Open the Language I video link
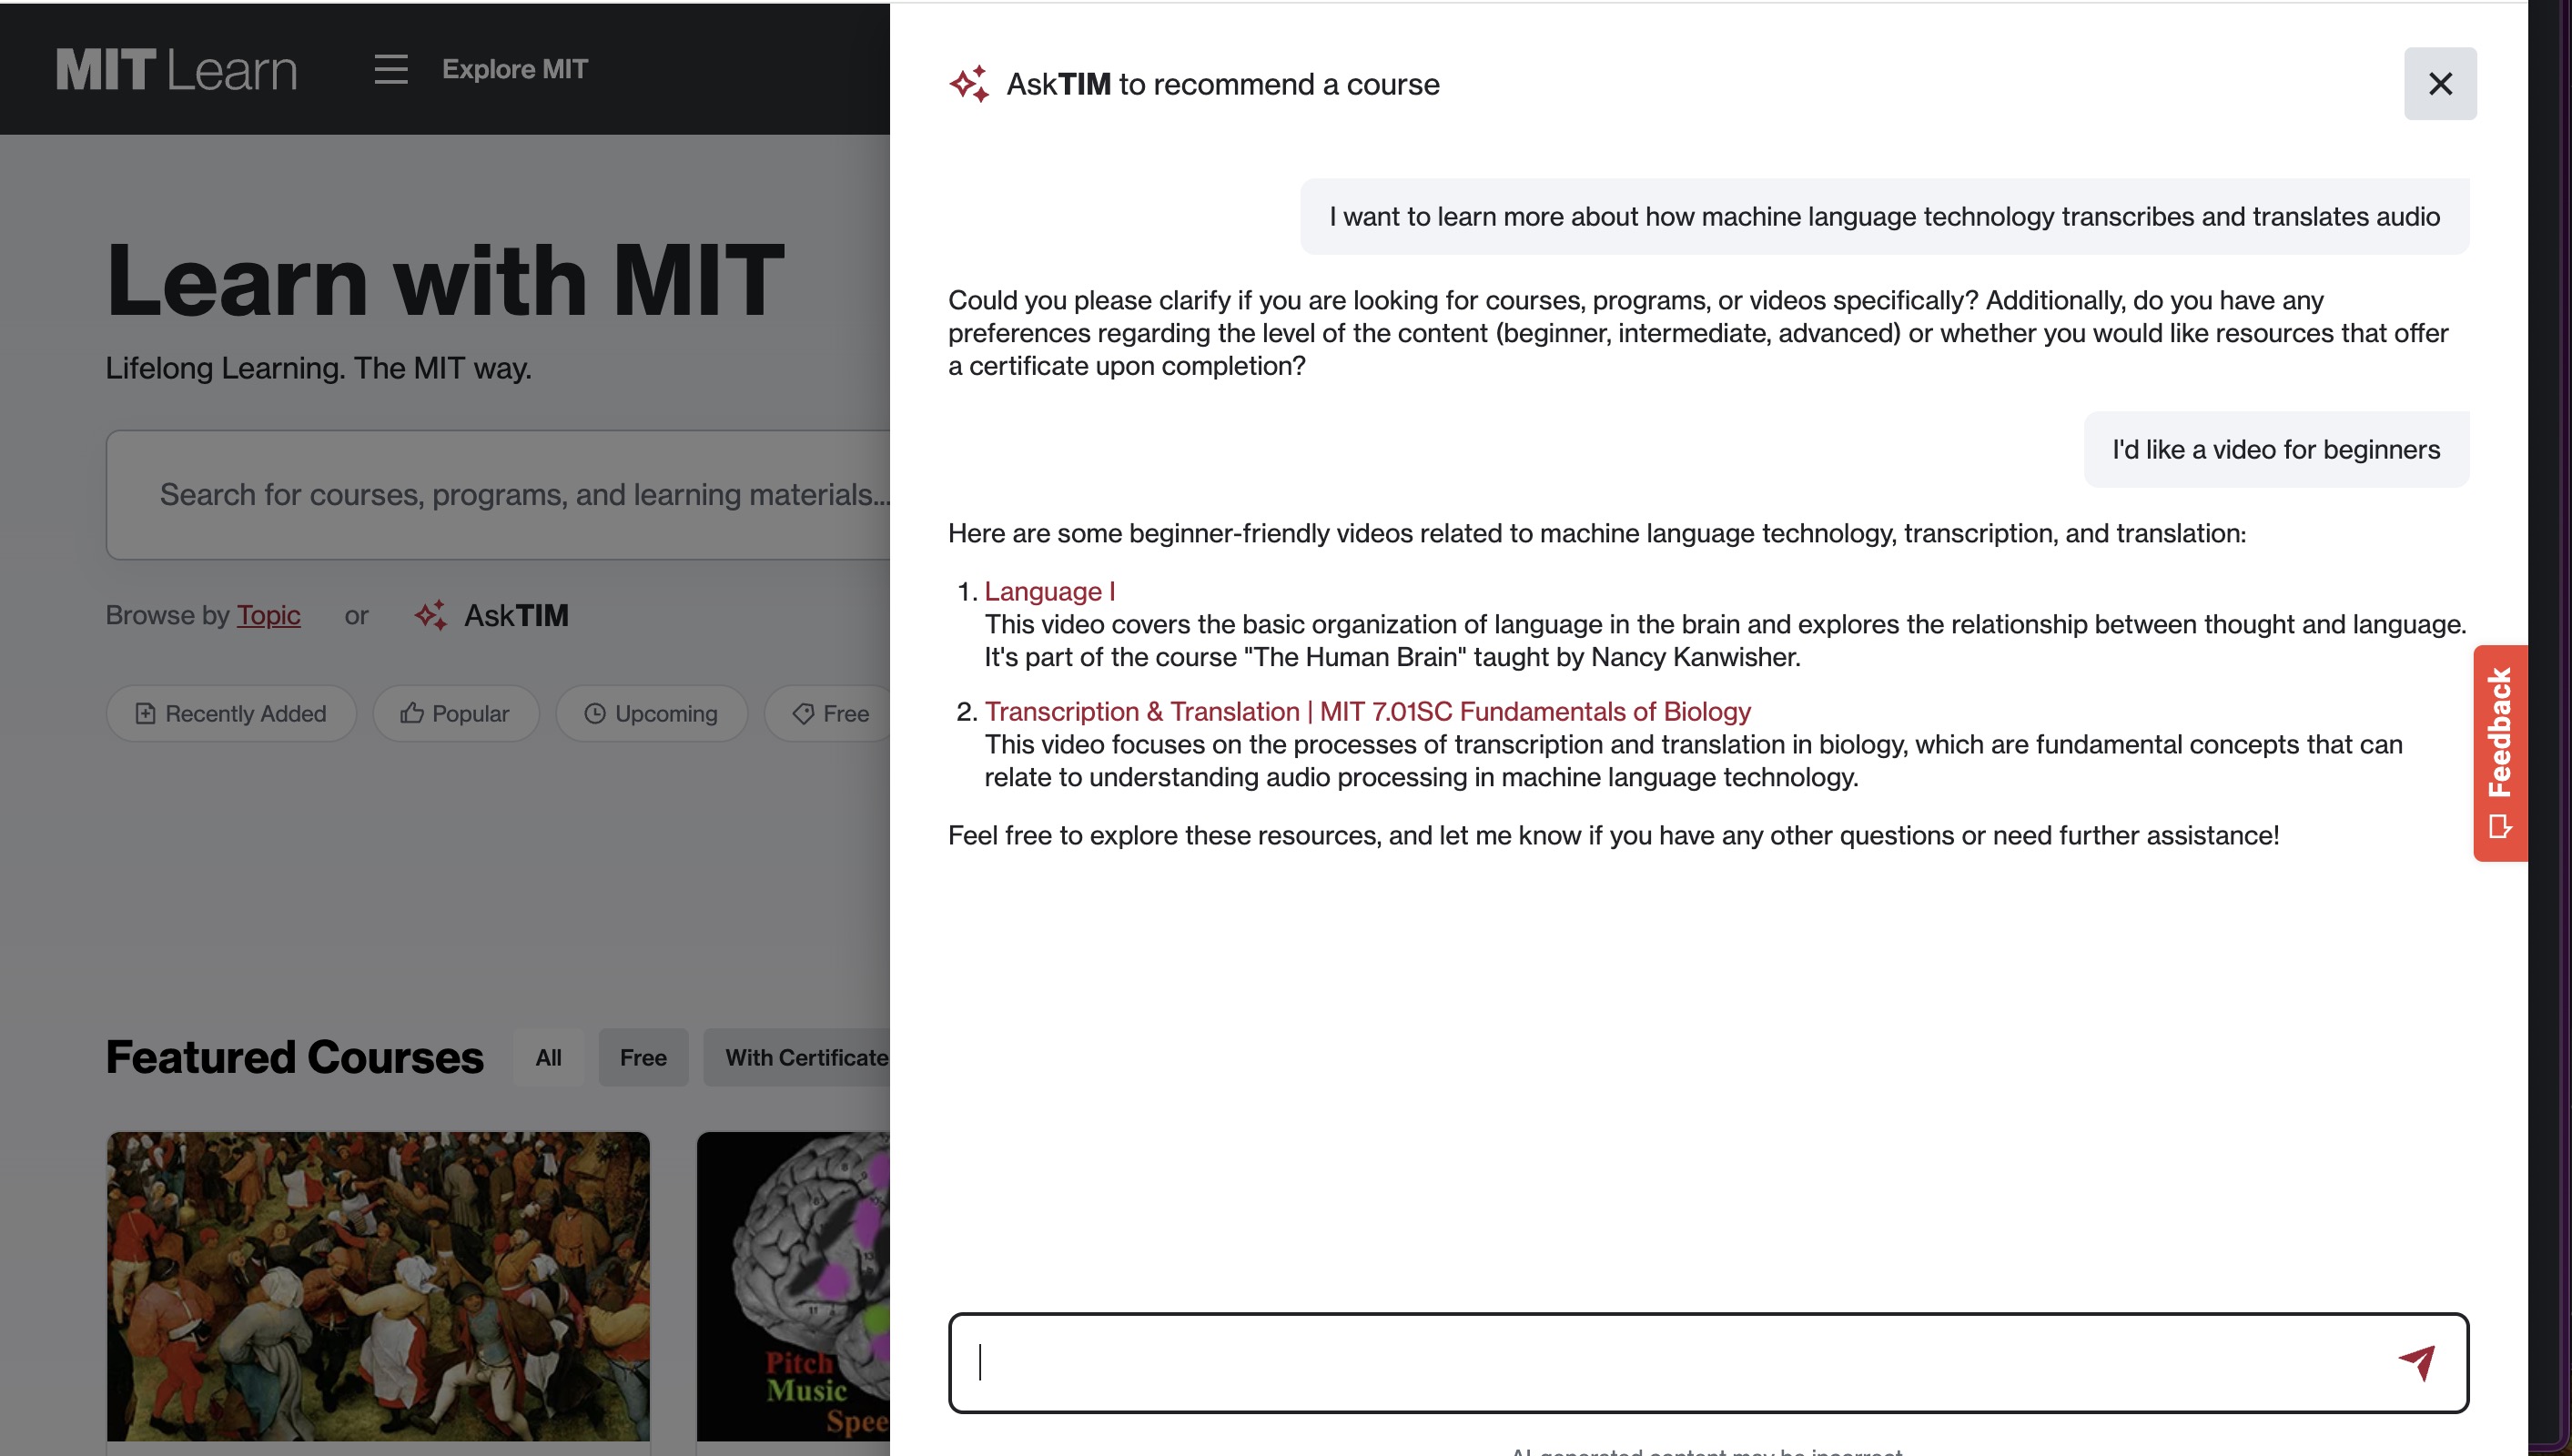Image resolution: width=2572 pixels, height=1456 pixels. pyautogui.click(x=1050, y=591)
